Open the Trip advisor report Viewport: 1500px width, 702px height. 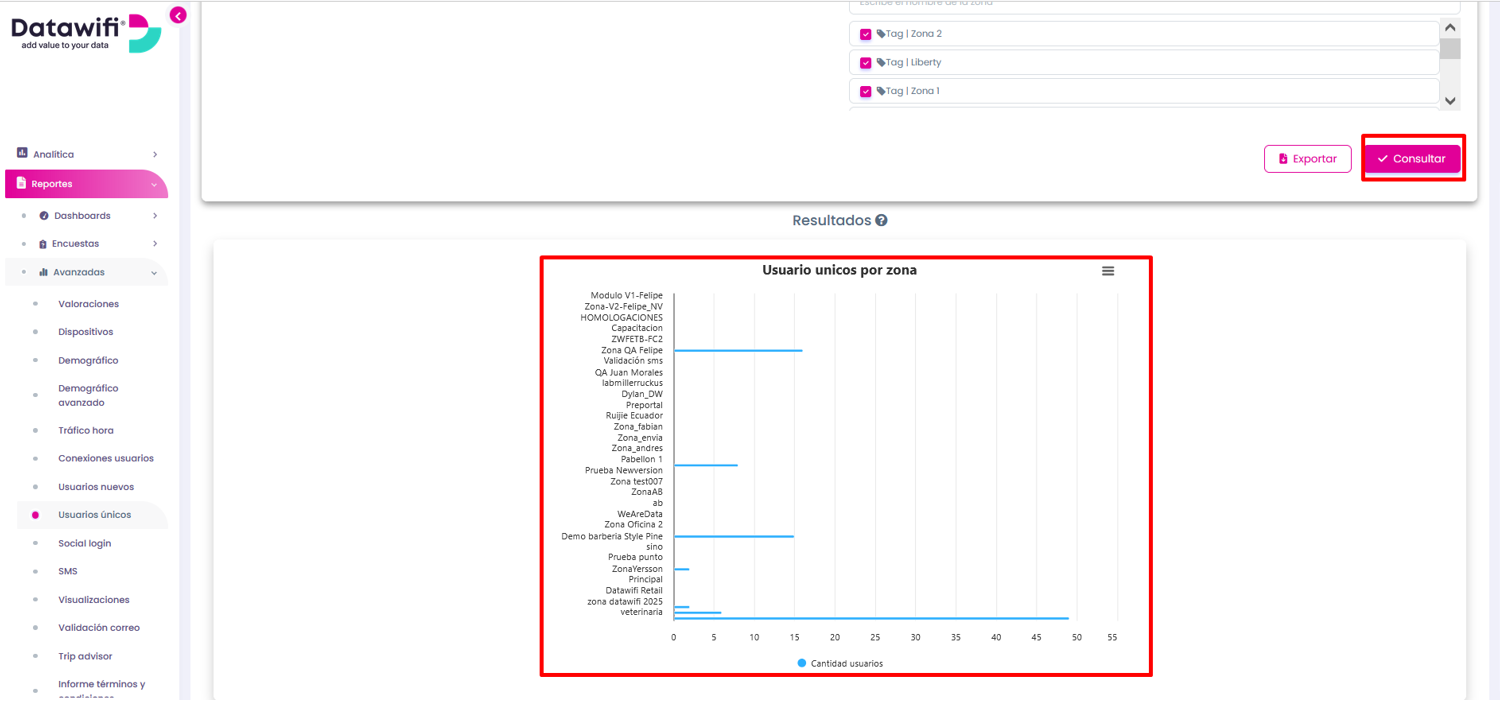85,656
